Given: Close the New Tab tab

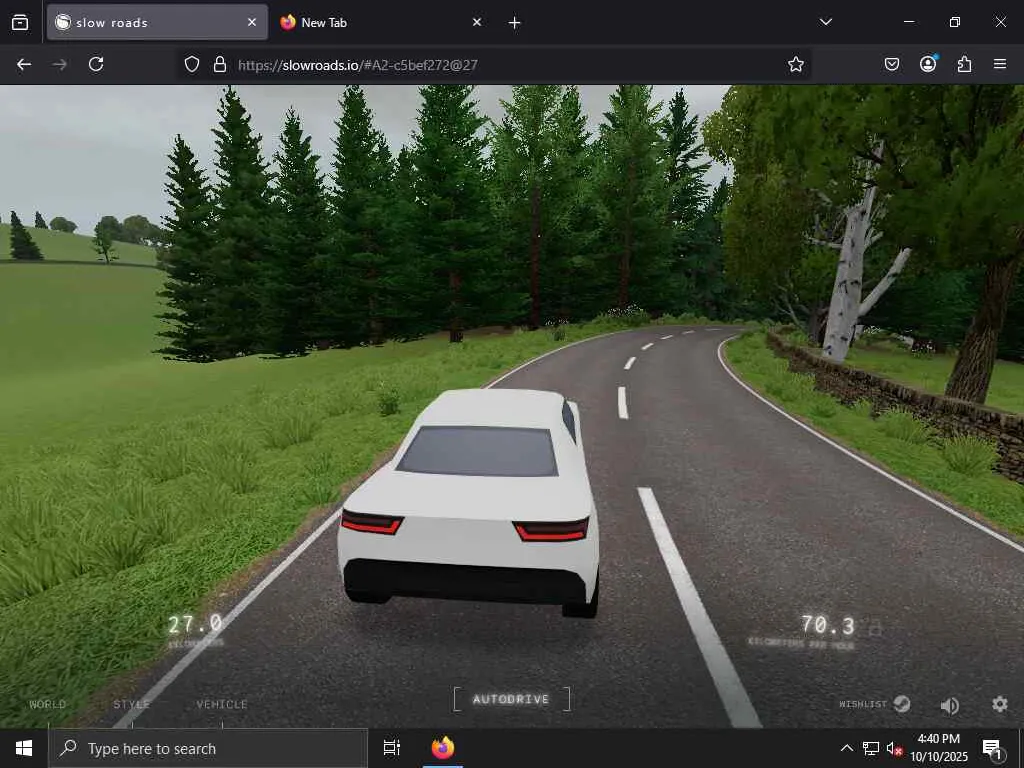Looking at the screenshot, I should pyautogui.click(x=477, y=22).
